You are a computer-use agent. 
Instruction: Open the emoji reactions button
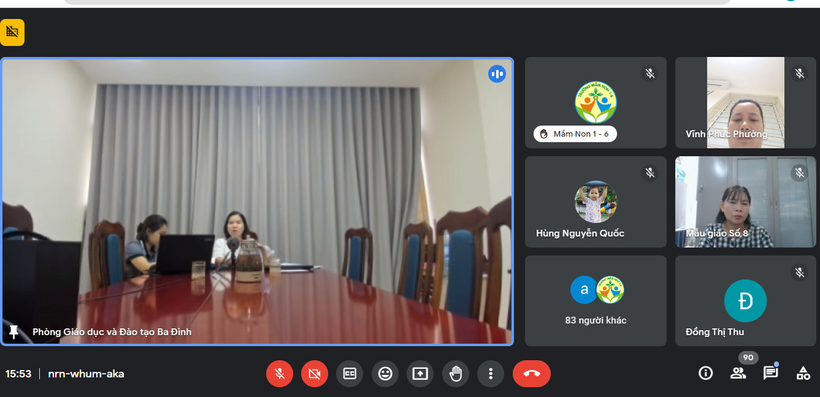click(x=385, y=373)
